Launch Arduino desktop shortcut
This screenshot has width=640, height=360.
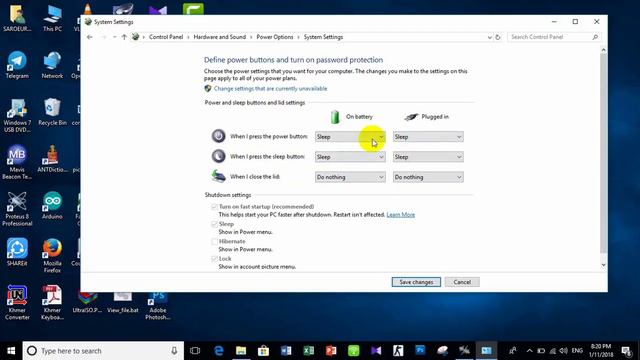[52, 205]
